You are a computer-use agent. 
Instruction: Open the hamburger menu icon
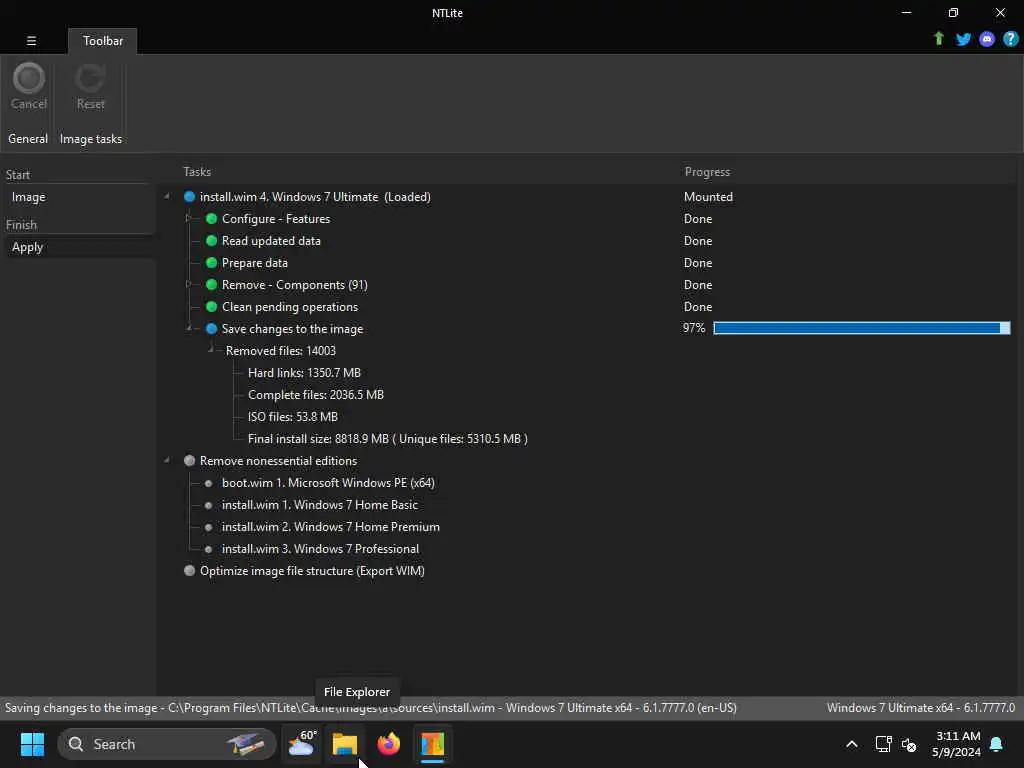click(31, 40)
